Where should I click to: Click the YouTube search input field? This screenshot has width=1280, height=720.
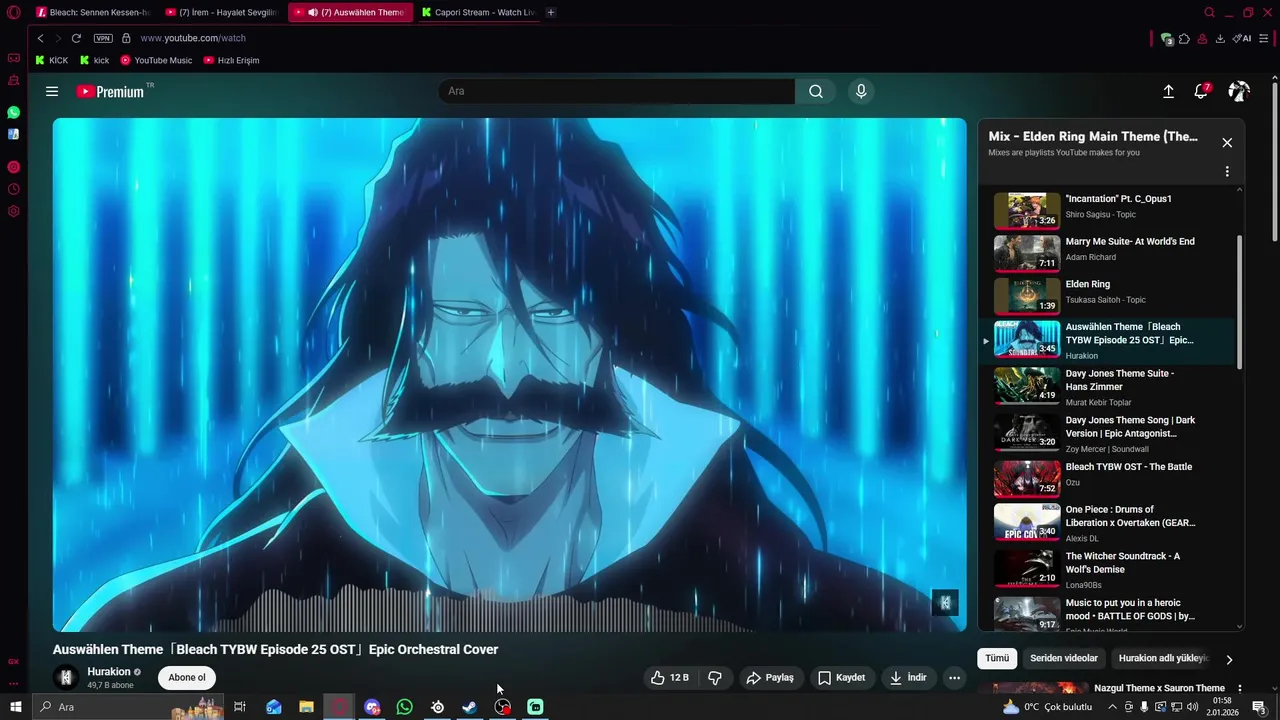pos(616,91)
